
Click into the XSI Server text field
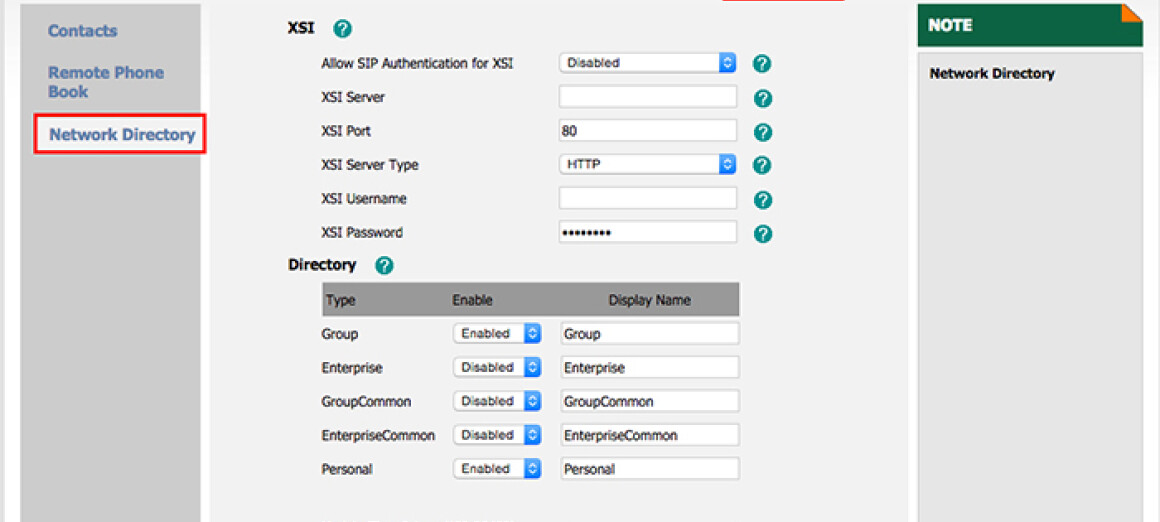coord(647,97)
